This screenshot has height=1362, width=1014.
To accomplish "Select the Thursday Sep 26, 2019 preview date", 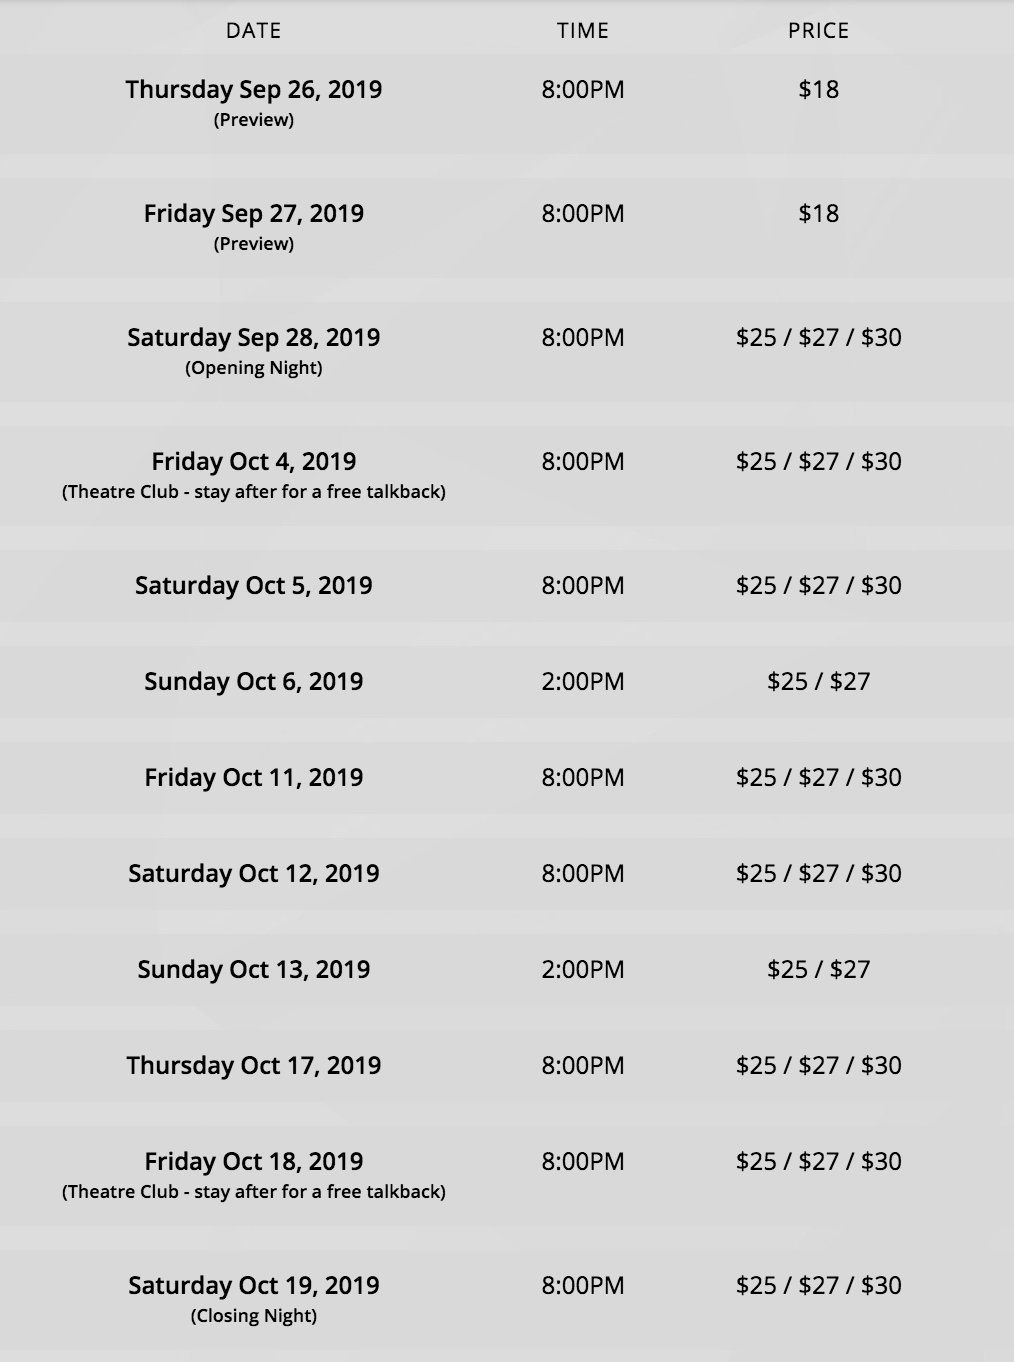I will coord(254,89).
